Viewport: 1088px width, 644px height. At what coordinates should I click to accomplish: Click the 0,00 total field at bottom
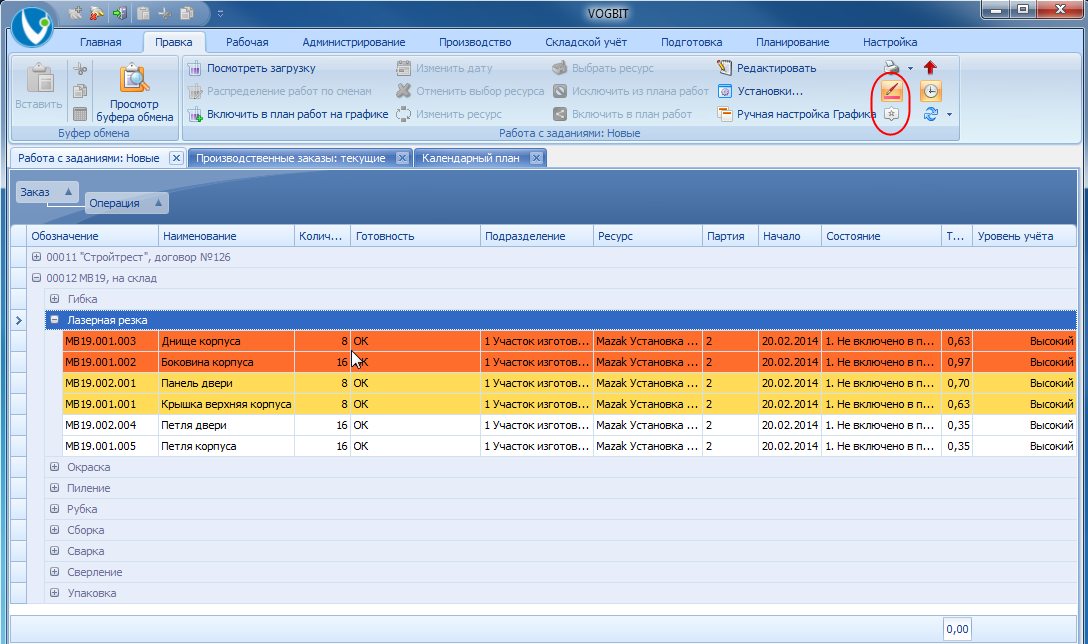957,629
